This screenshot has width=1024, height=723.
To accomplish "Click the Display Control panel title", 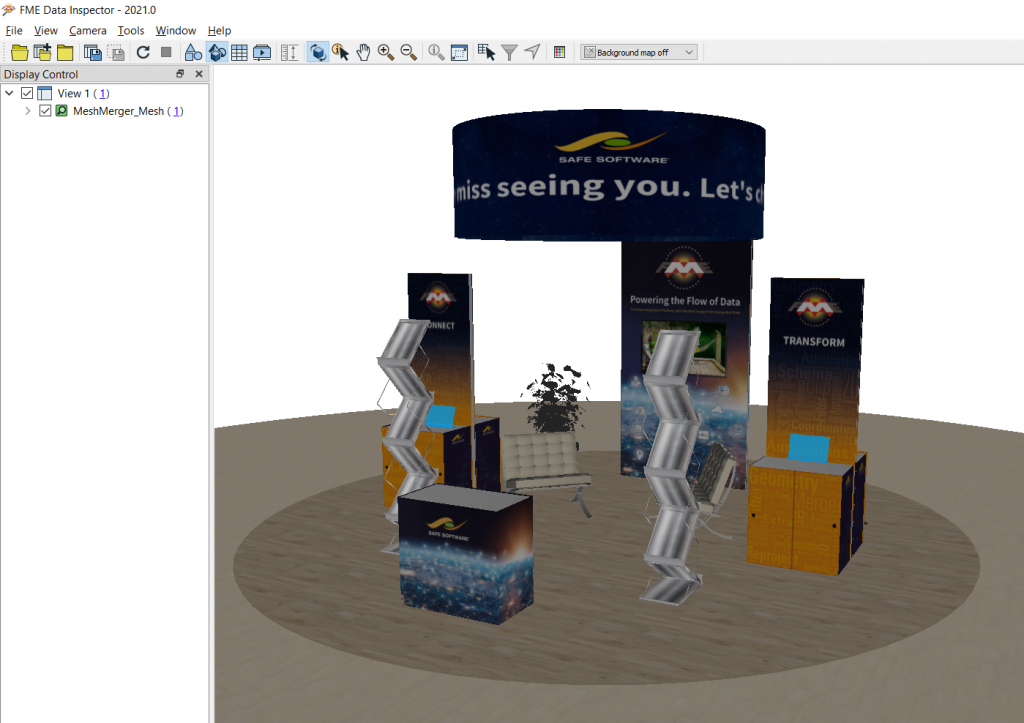I will pos(41,74).
